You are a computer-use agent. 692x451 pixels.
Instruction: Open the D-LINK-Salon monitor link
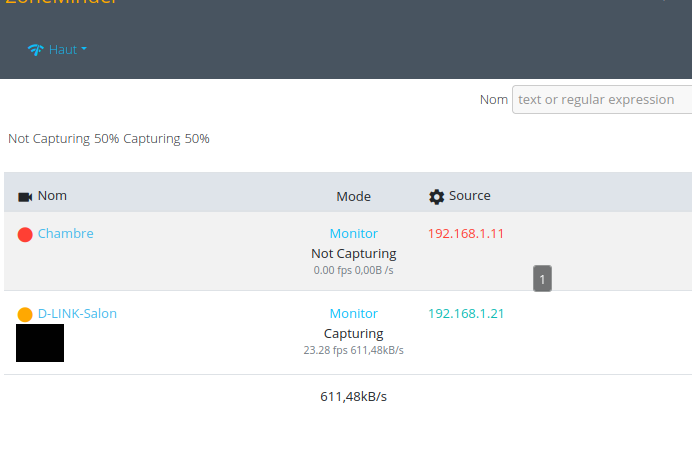[x=77, y=314]
